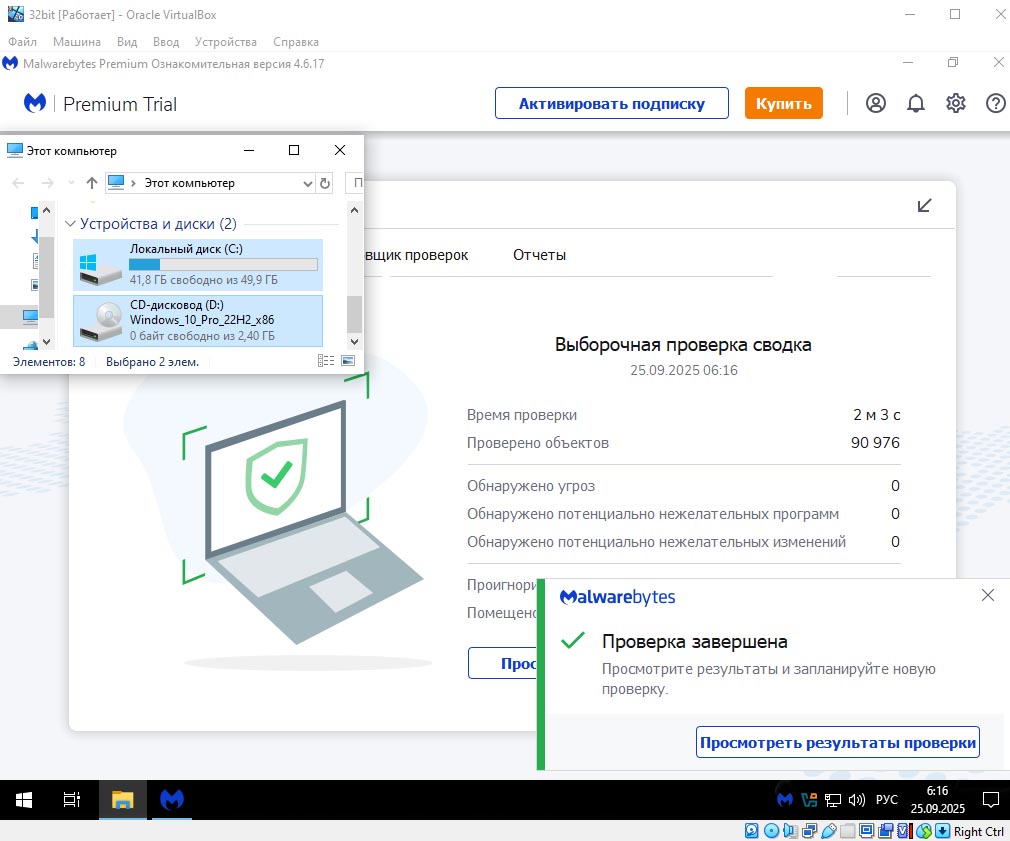Open the 'Машина' VirtualBox menu

(77, 42)
